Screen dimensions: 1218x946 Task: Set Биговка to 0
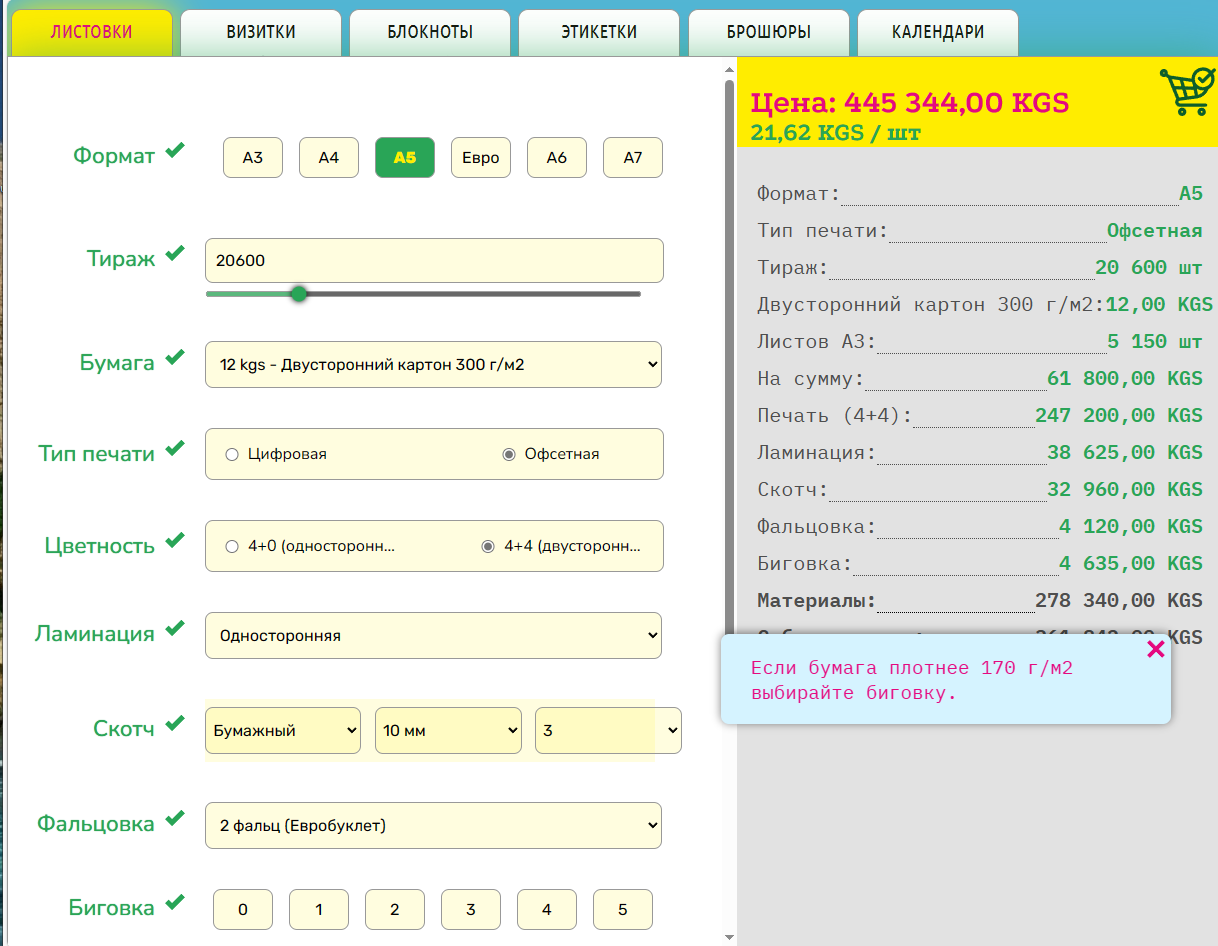coord(243,910)
